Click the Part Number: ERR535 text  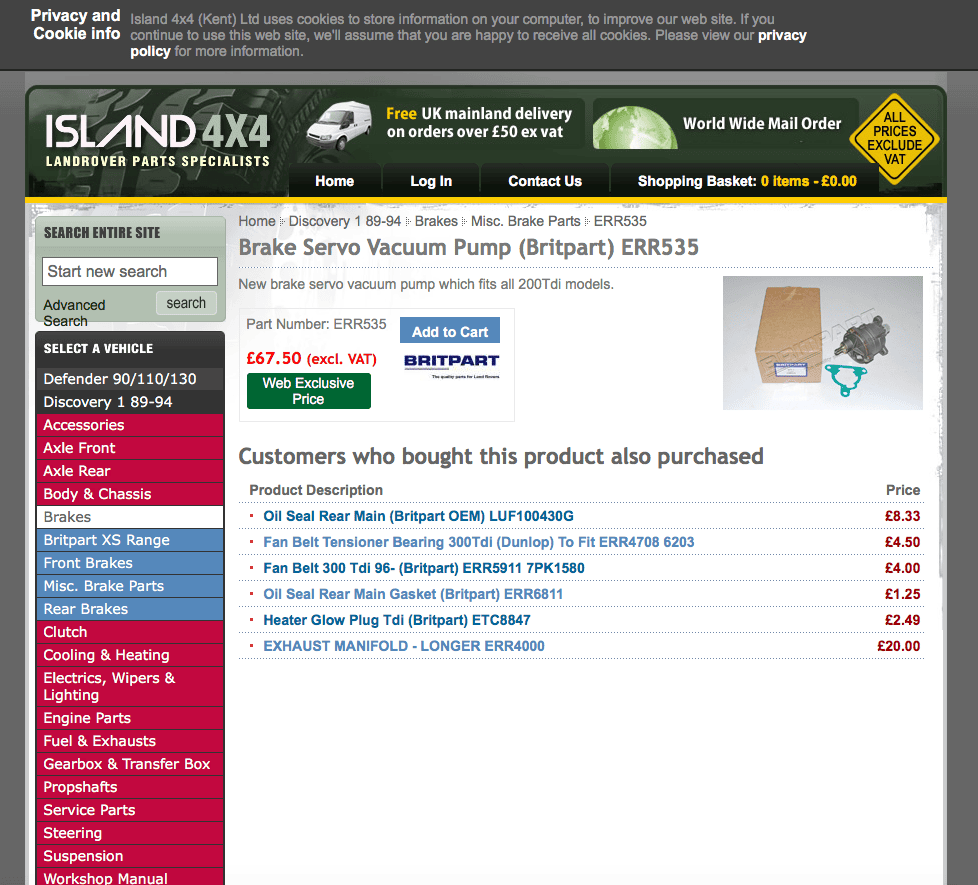[316, 324]
